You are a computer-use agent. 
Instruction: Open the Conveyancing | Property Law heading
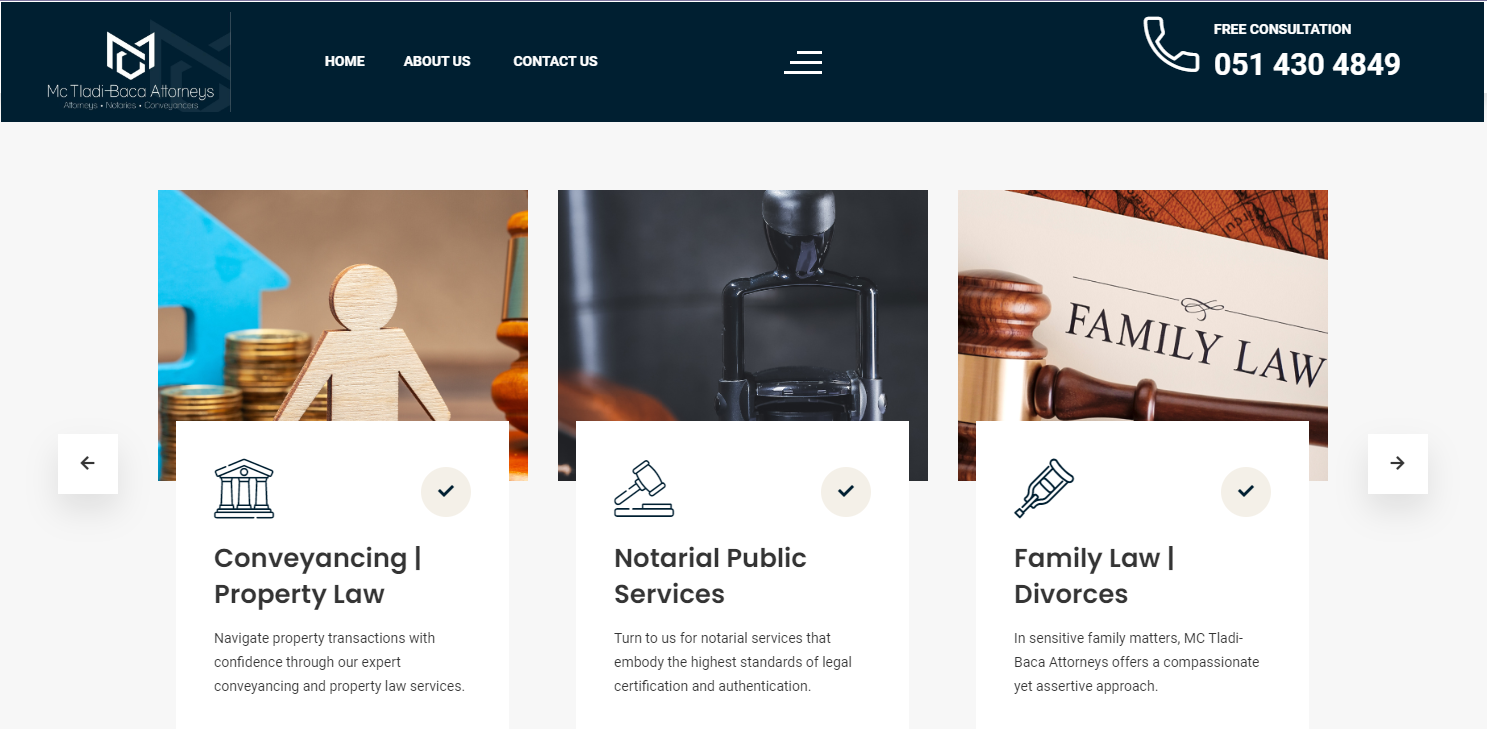pos(318,576)
